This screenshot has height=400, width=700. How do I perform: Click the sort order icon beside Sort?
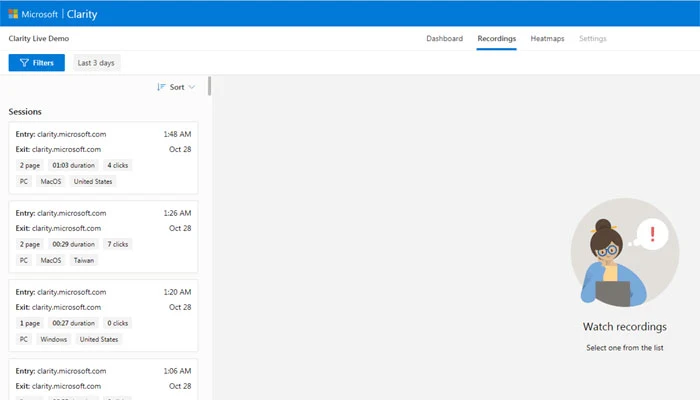[161, 87]
